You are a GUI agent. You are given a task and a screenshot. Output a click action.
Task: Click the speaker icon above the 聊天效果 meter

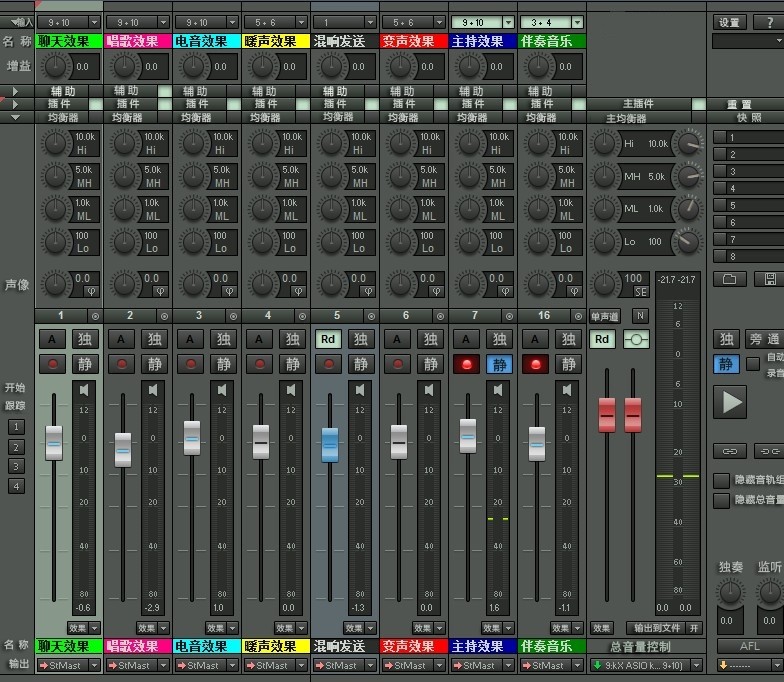[x=84, y=390]
